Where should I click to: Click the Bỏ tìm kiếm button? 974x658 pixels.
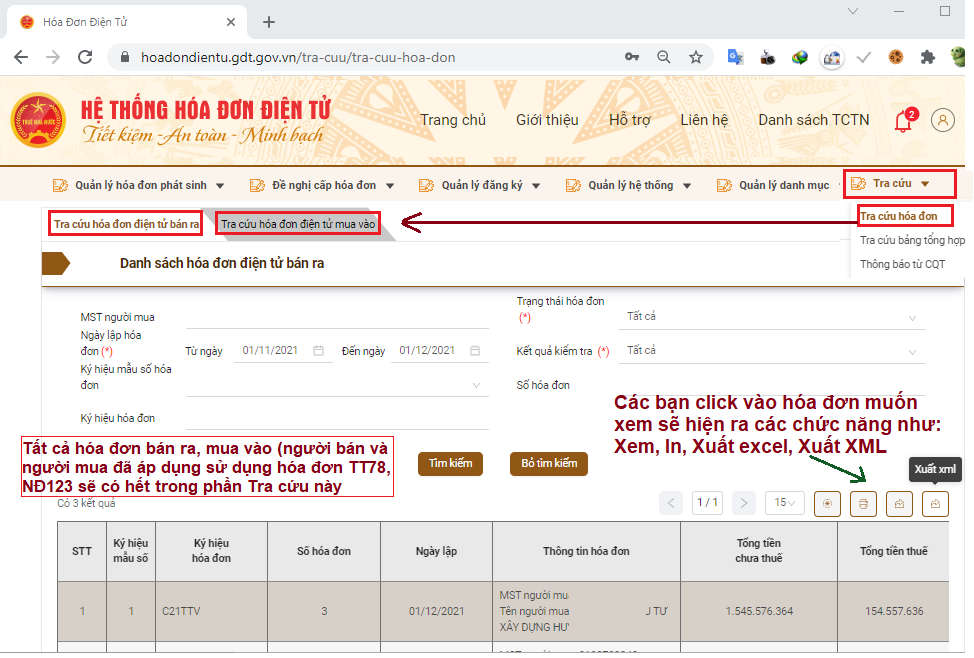coord(548,463)
